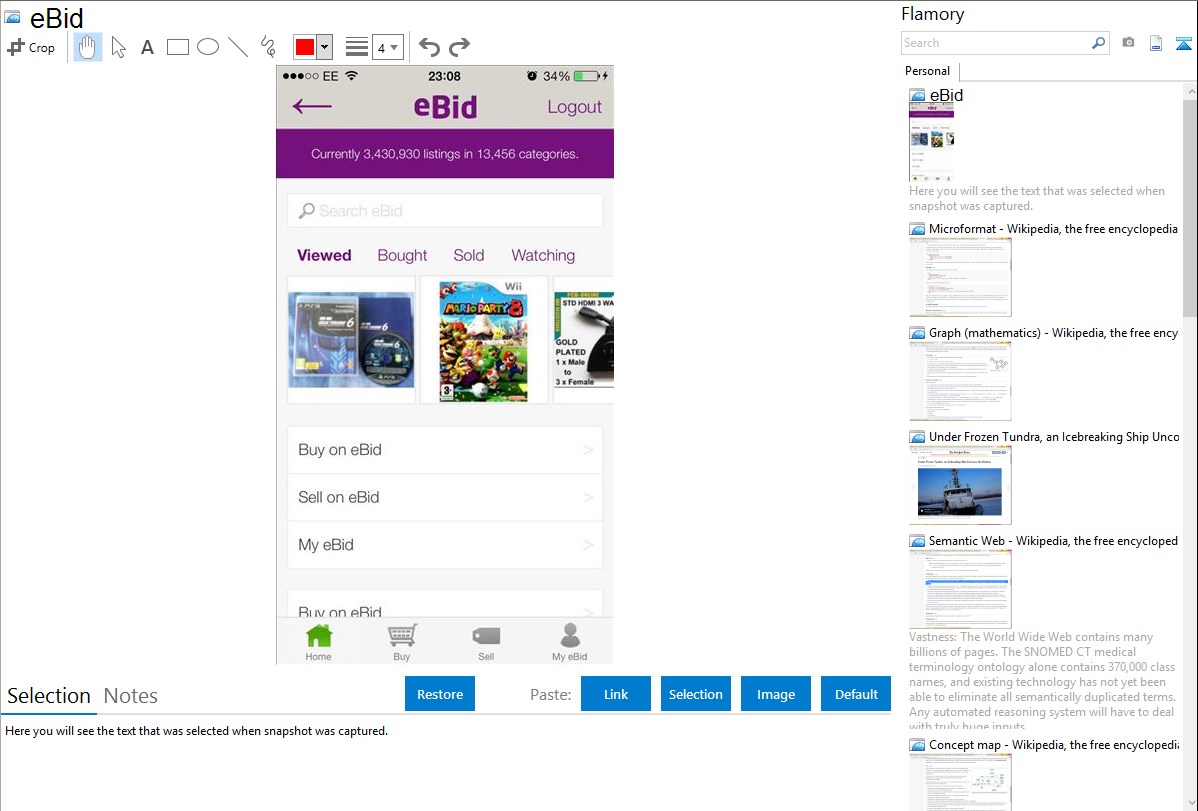This screenshot has width=1198, height=811.
Task: Undo the last annotation
Action: click(429, 47)
